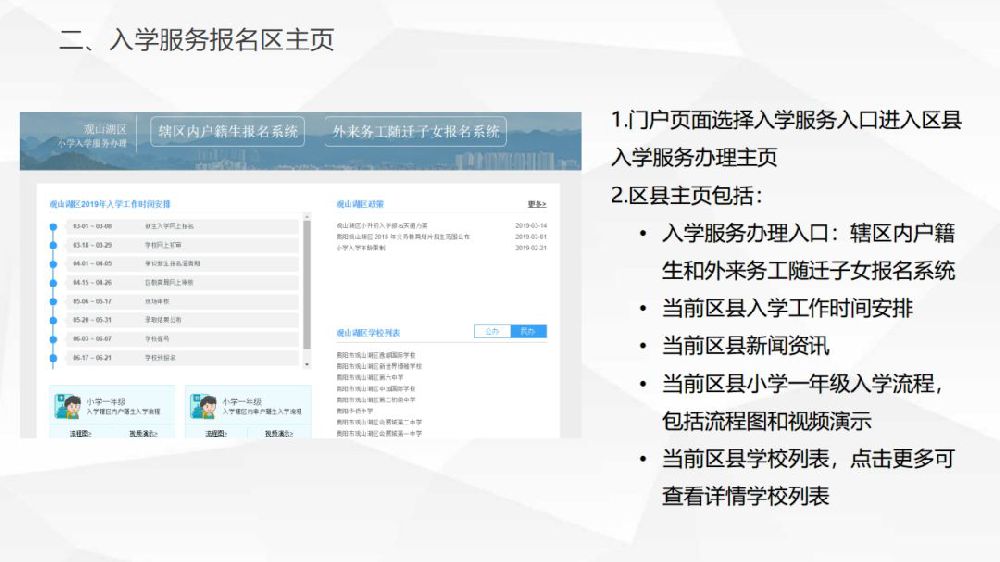Switch to the 公办 school tab
This screenshot has height=562, width=1000.
(x=492, y=331)
